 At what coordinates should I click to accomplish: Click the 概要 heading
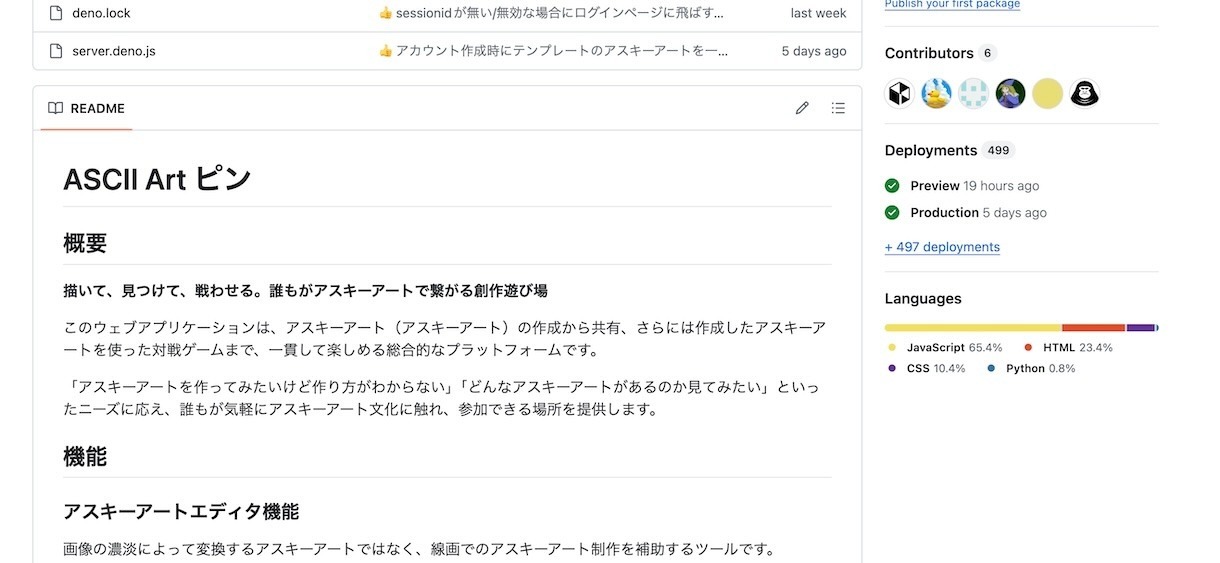click(85, 243)
